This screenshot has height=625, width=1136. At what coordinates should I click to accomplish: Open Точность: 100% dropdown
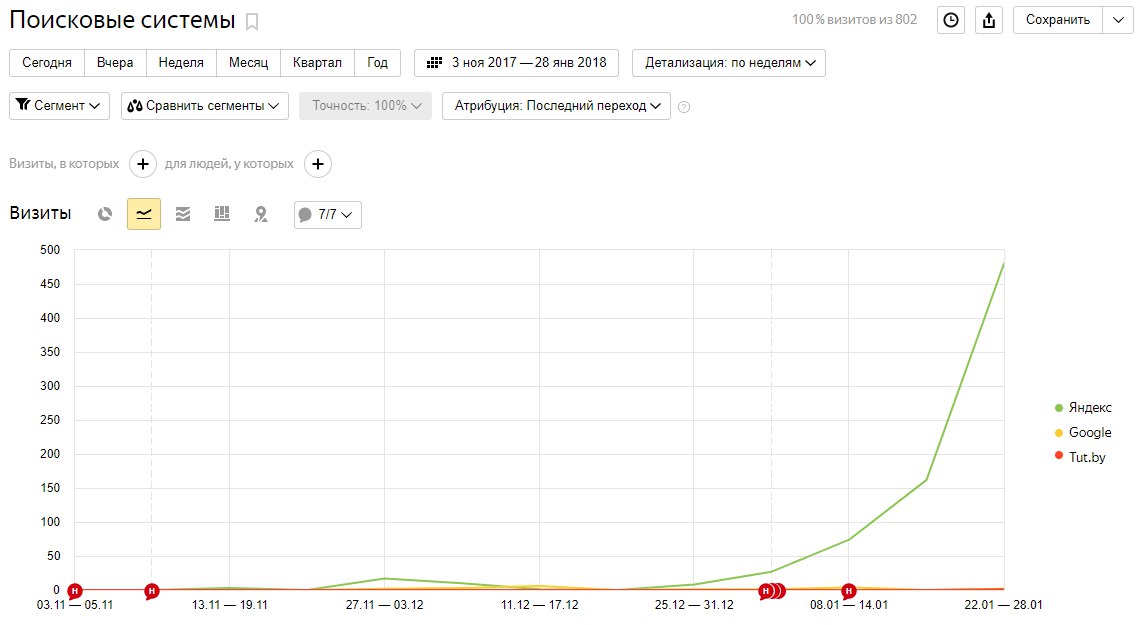tap(365, 106)
